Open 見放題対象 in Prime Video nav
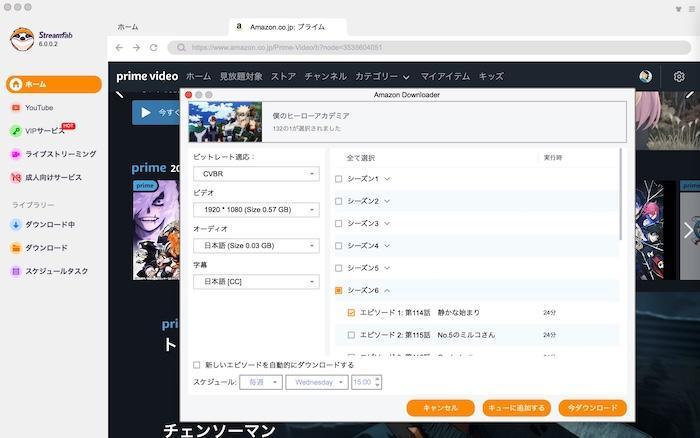700x438 pixels. 241,76
